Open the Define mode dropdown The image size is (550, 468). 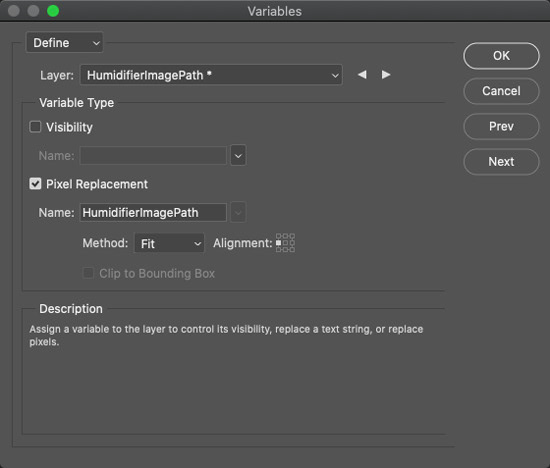(65, 42)
